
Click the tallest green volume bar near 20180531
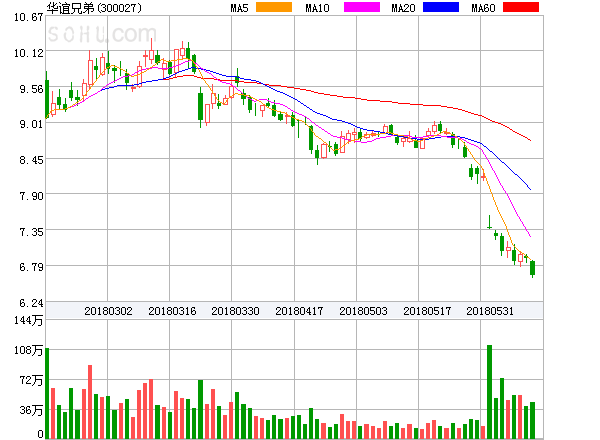[x=489, y=392]
